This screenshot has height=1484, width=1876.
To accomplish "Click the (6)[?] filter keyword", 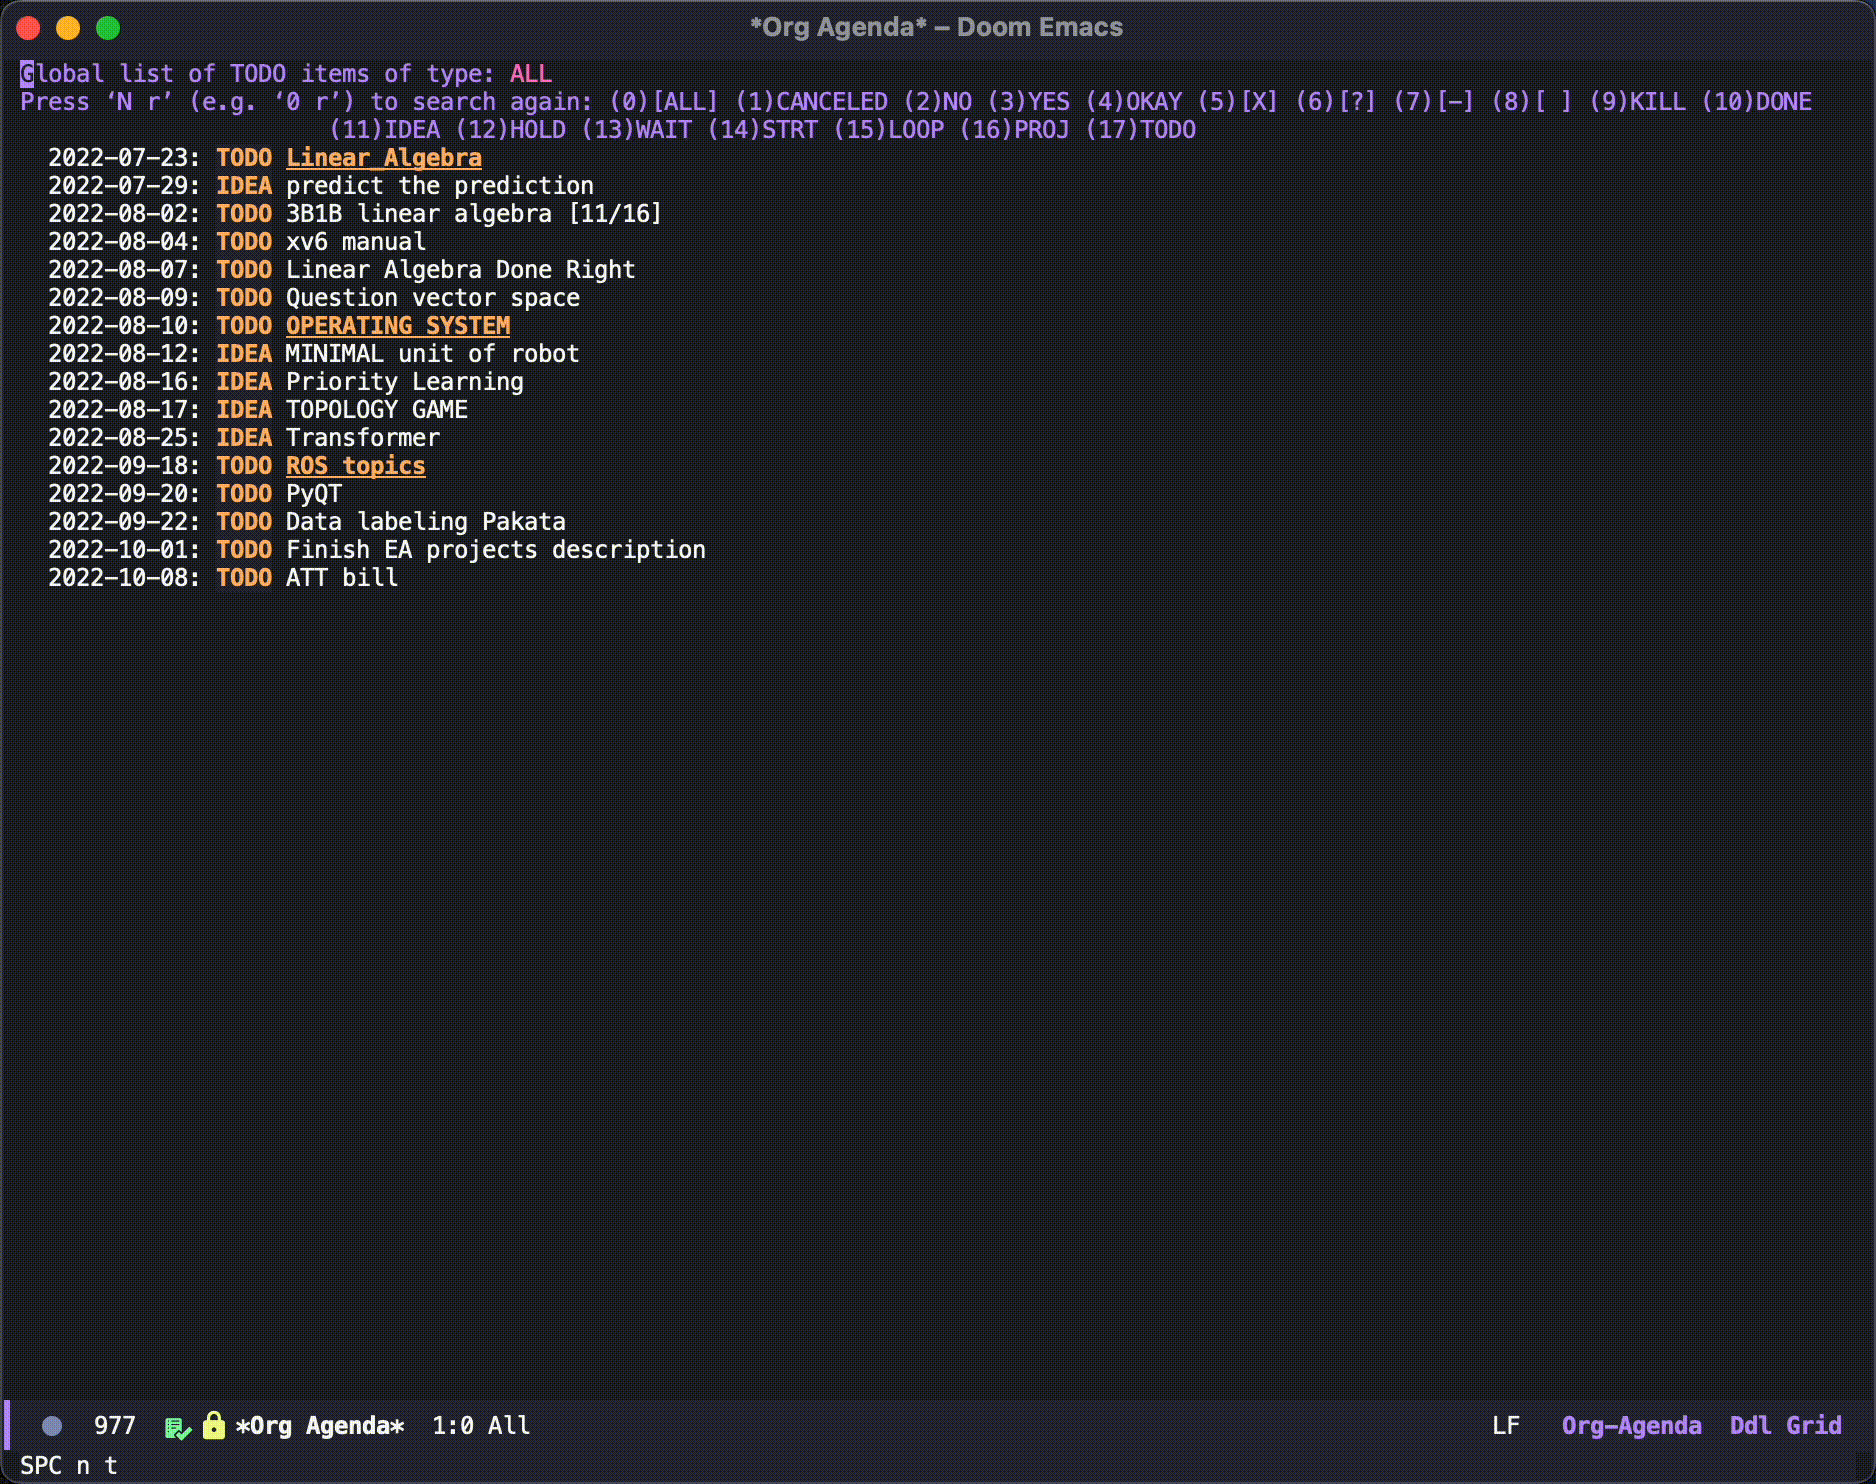I will pos(1336,102).
